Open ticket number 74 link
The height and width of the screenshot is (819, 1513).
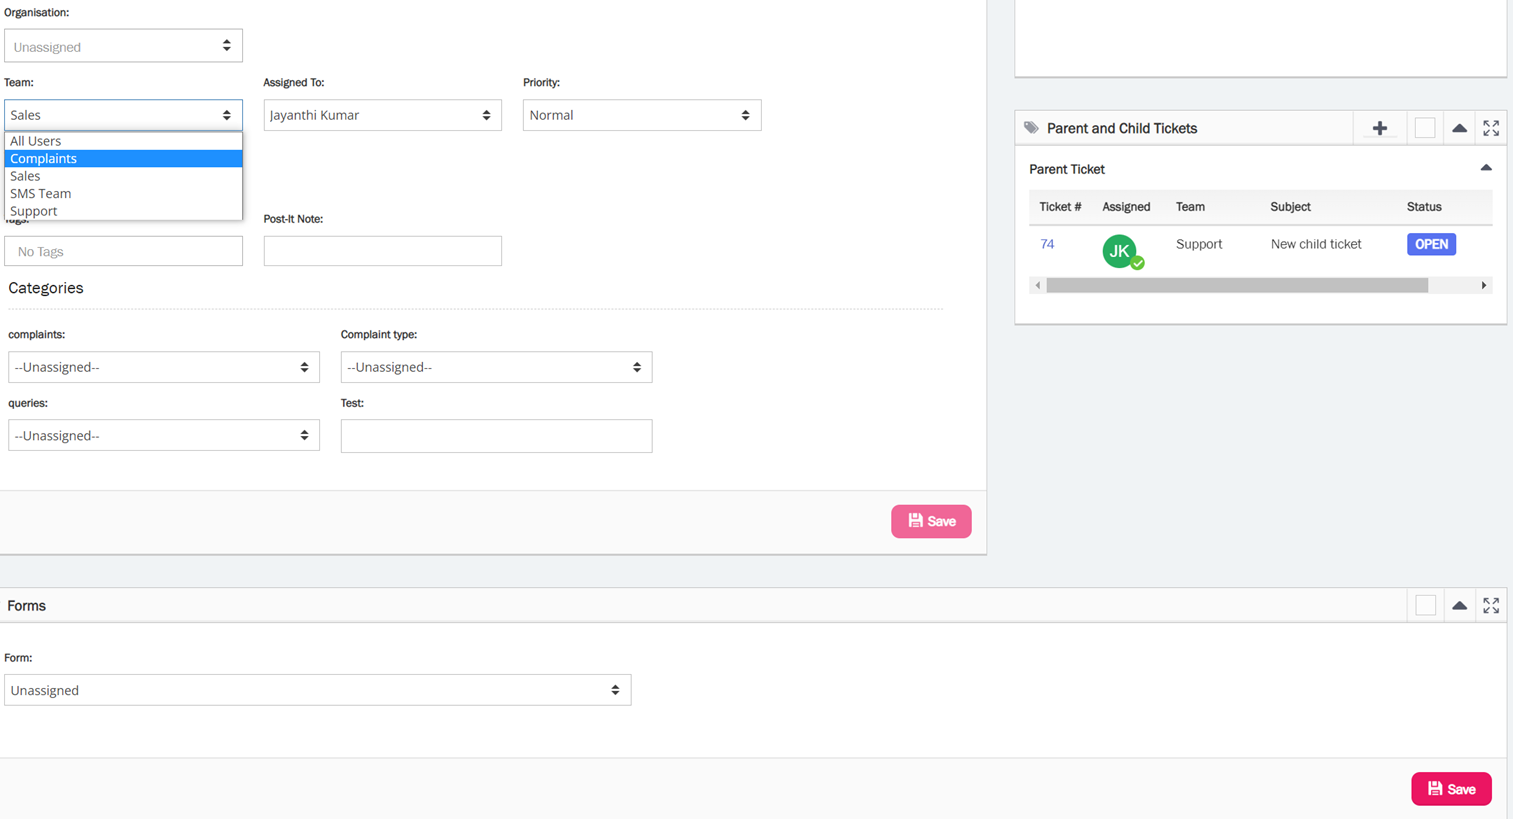click(1047, 244)
